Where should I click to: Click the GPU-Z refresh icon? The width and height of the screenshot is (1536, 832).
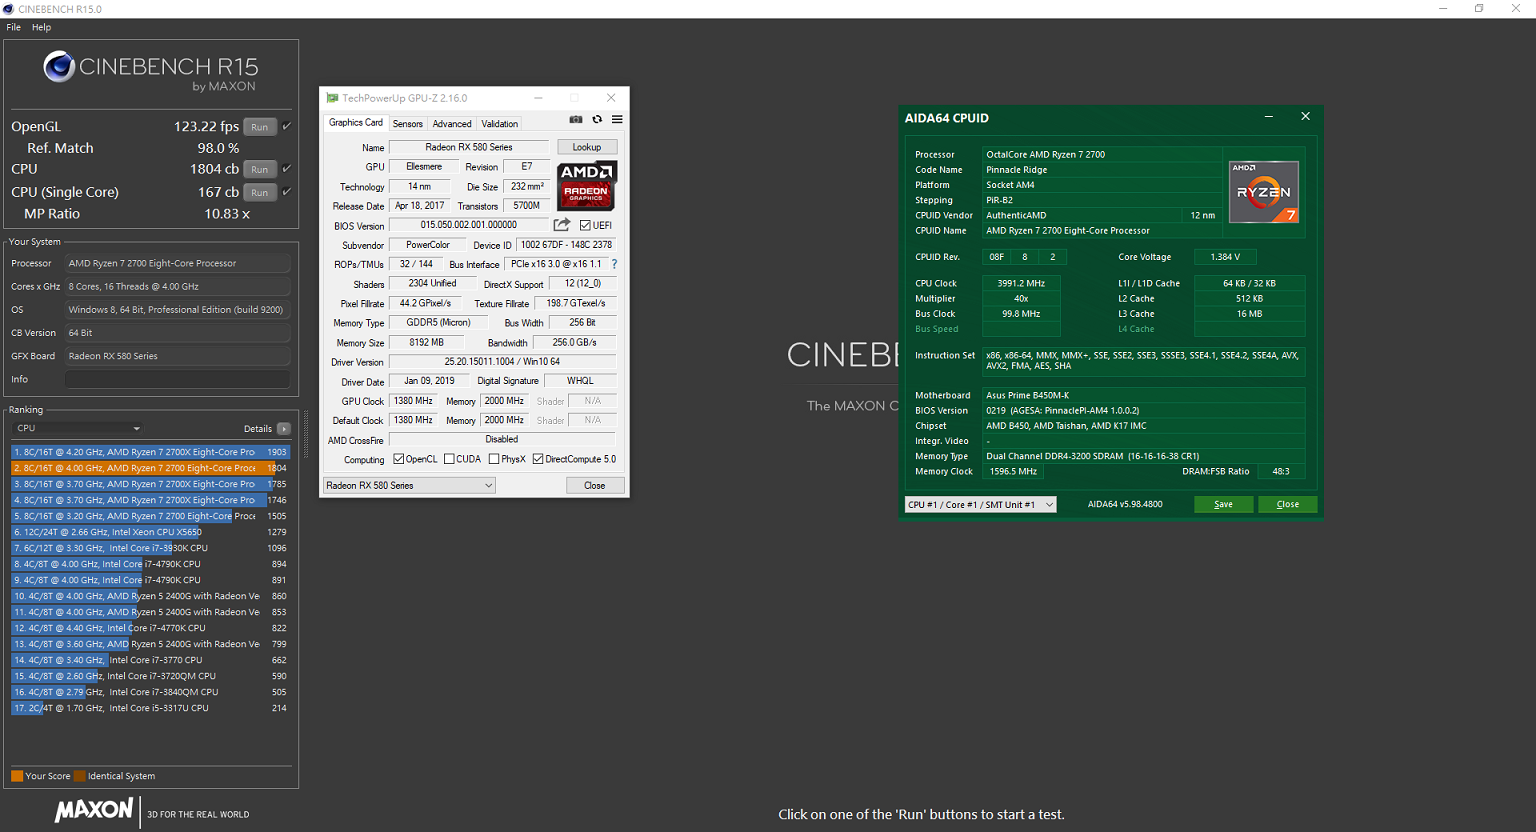pos(597,119)
